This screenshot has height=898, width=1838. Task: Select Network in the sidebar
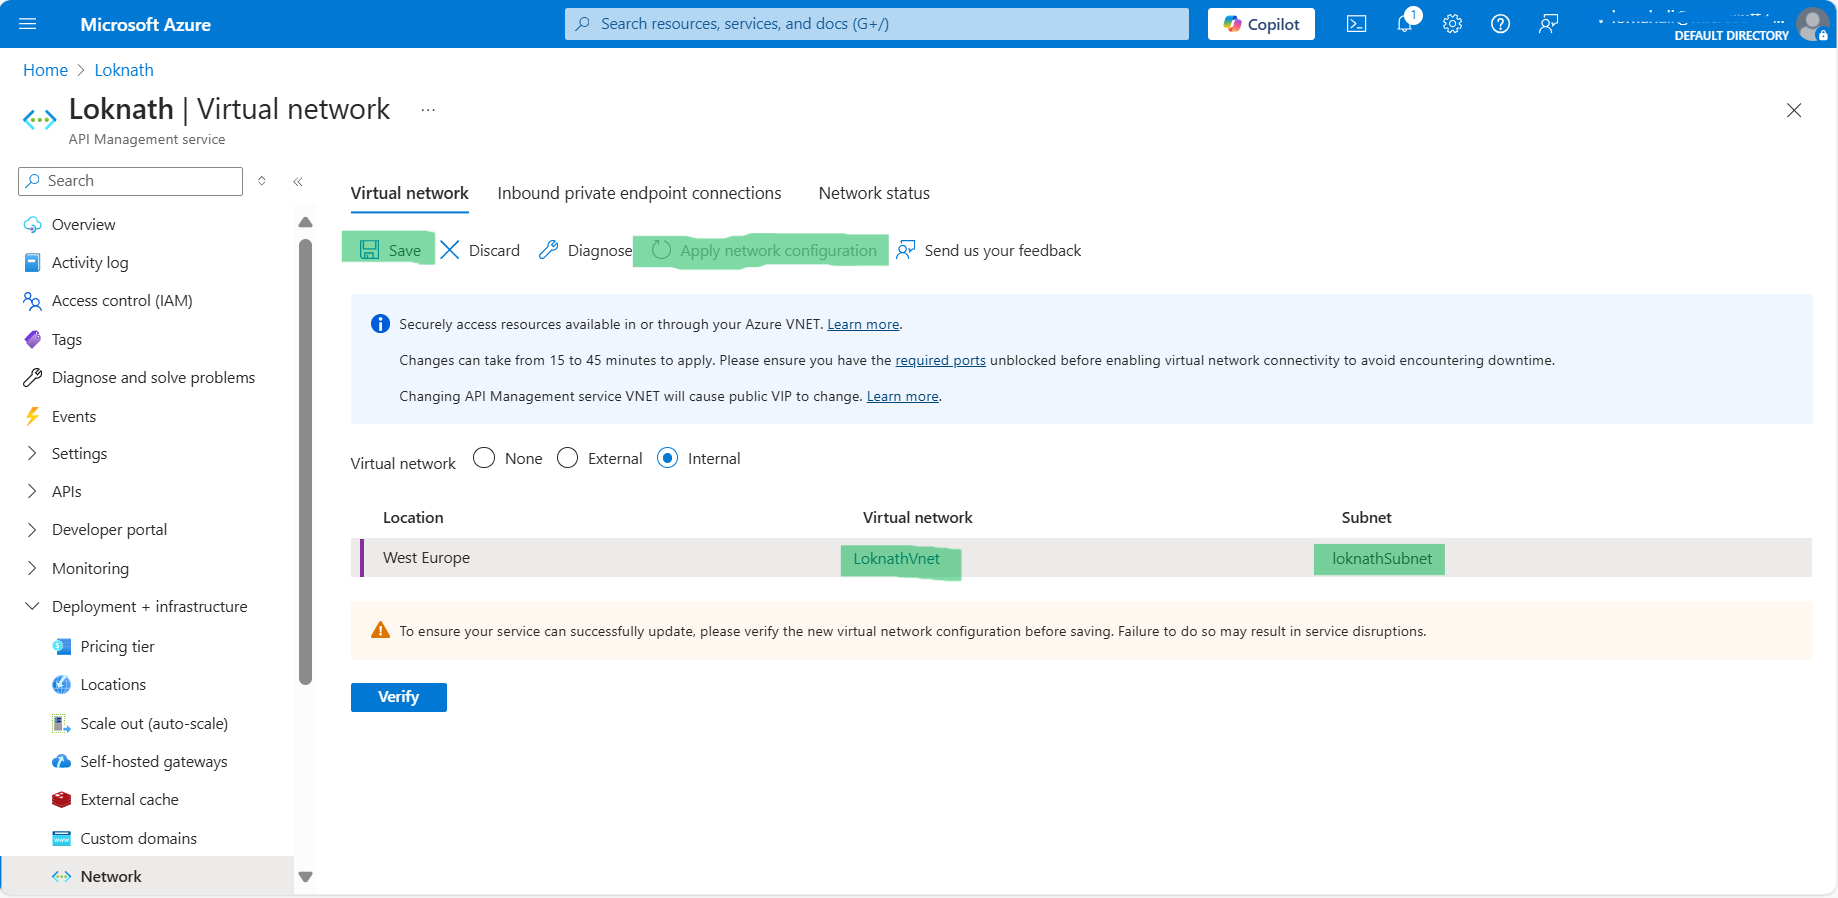[x=147, y=876]
